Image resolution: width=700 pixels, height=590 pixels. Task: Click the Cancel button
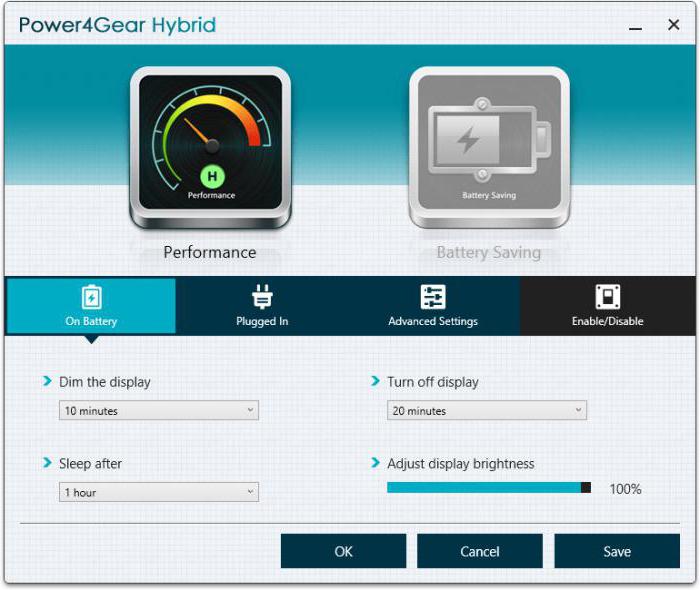coord(480,551)
